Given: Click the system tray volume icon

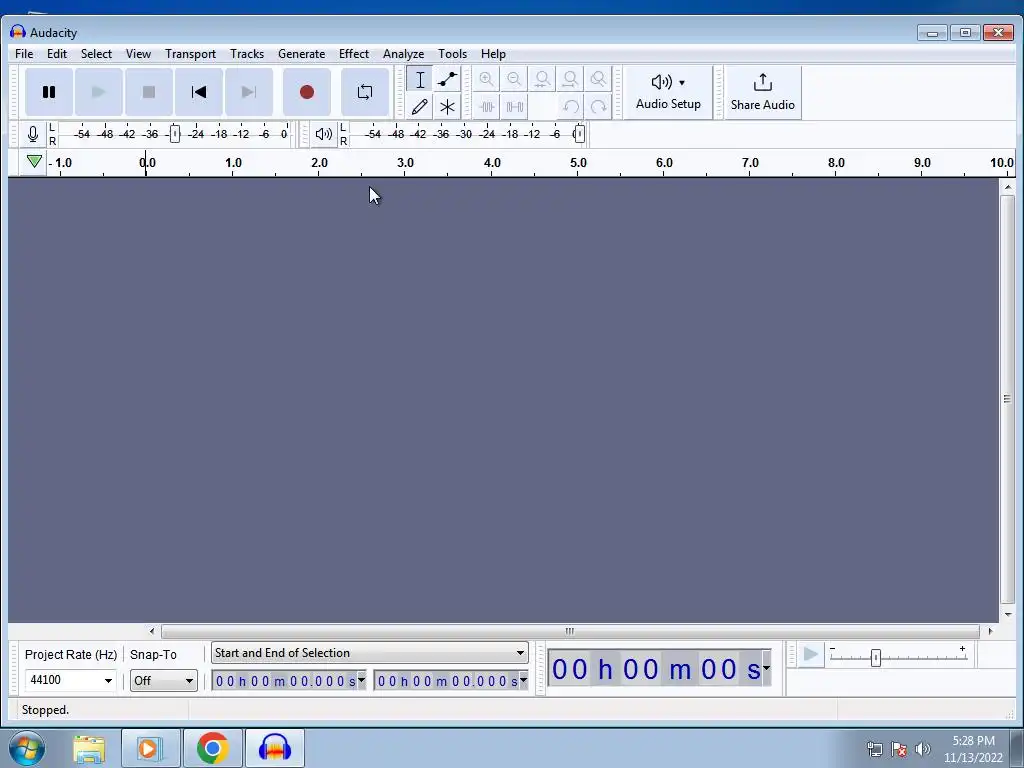Looking at the screenshot, I should pos(923,749).
